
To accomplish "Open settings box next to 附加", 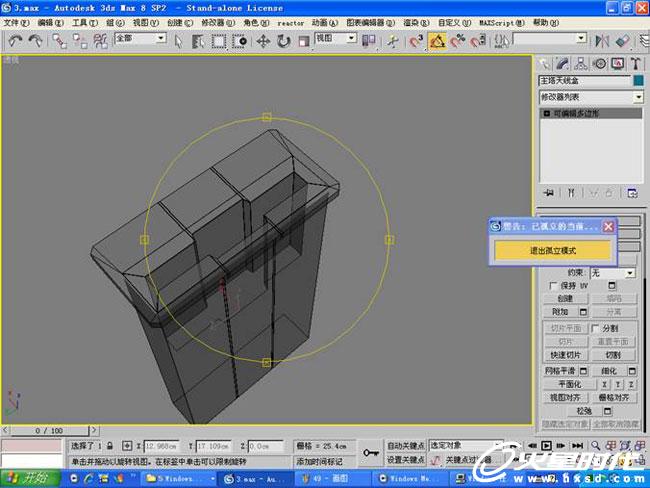I will tap(583, 312).
